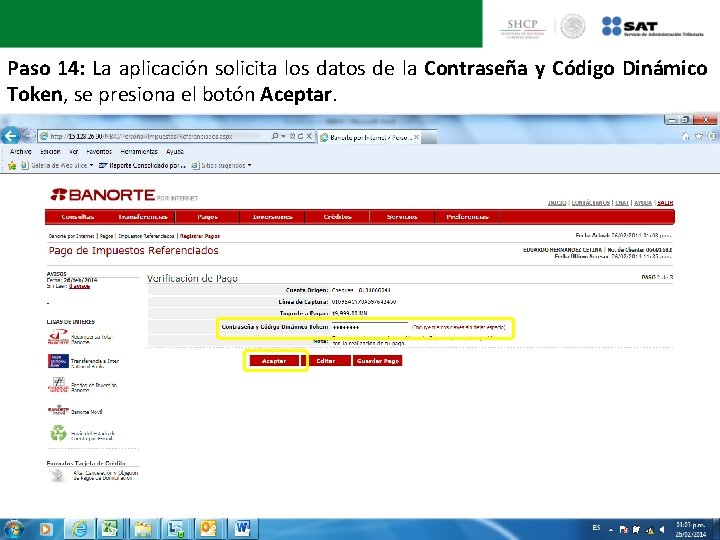Open the AYUDA link at top right
The width and height of the screenshot is (720, 540).
click(643, 202)
